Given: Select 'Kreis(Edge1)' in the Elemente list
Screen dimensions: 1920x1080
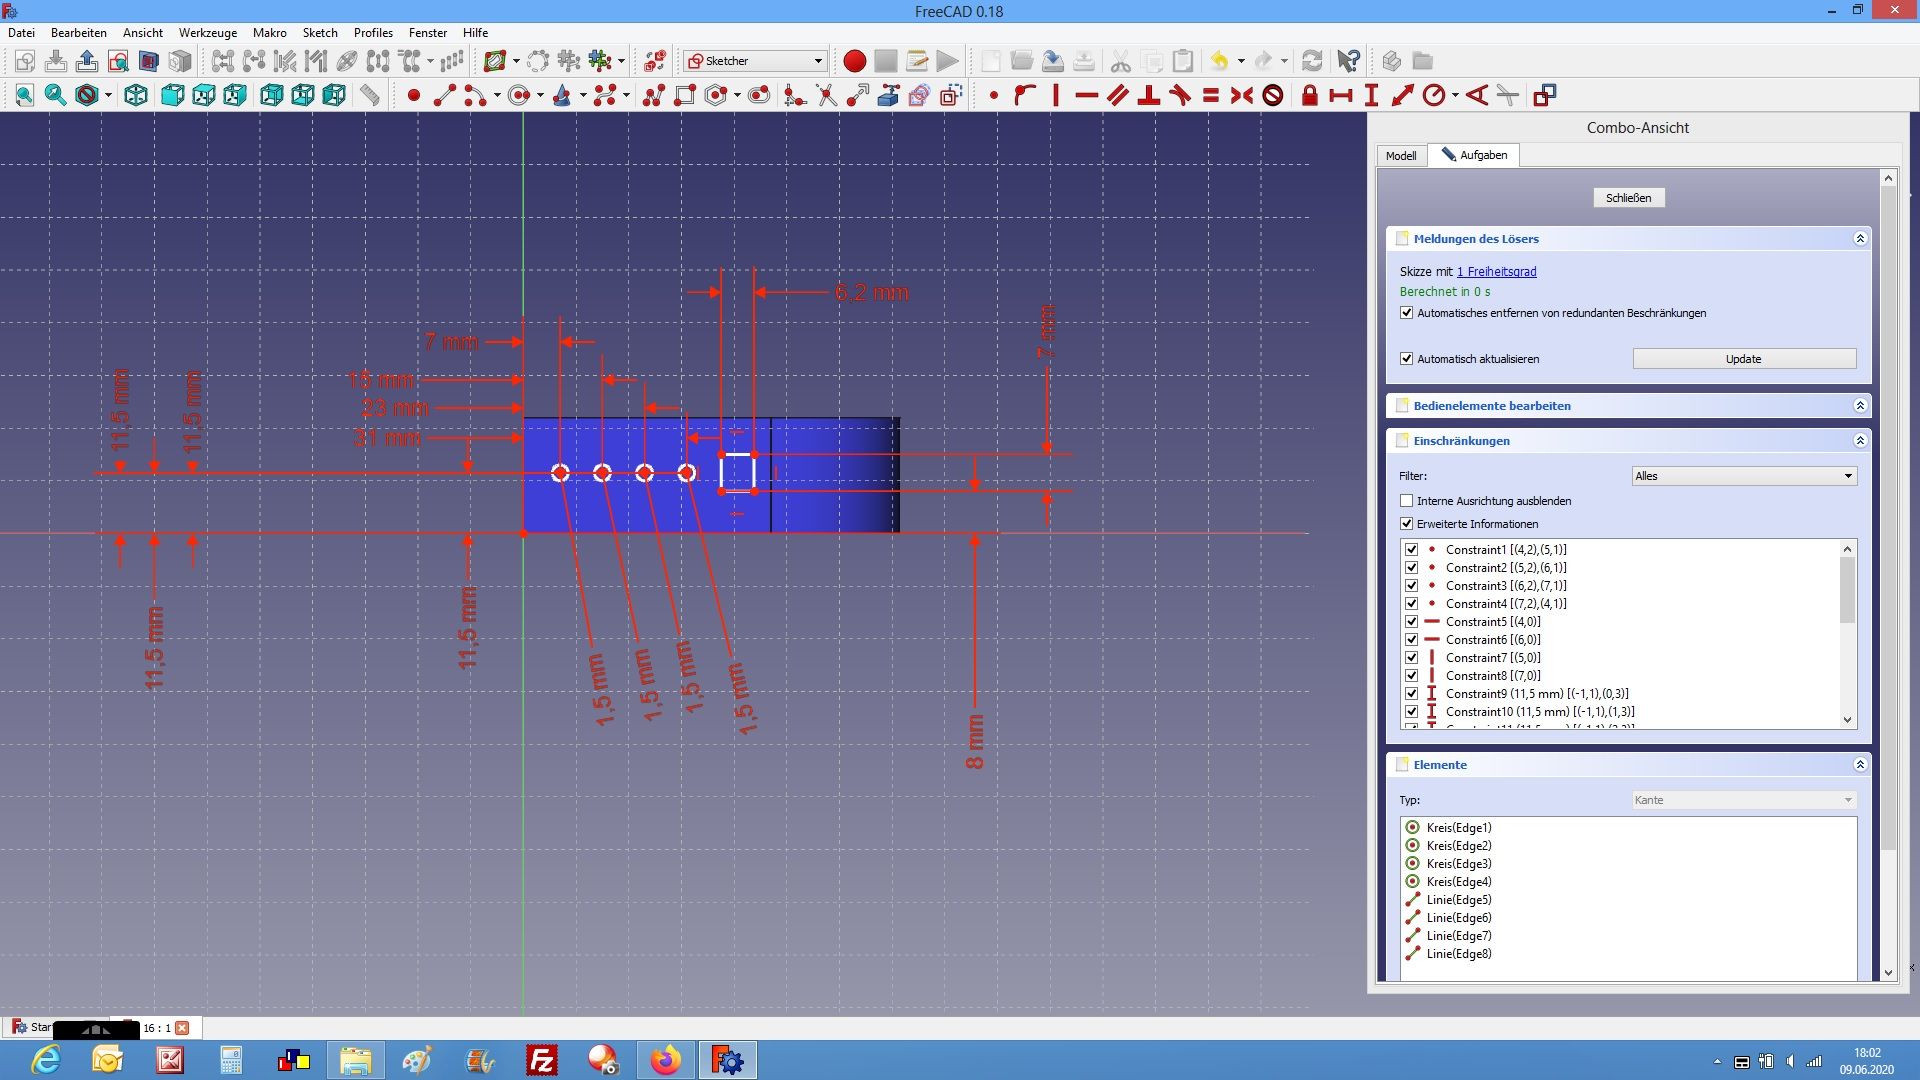Looking at the screenshot, I should (1459, 828).
